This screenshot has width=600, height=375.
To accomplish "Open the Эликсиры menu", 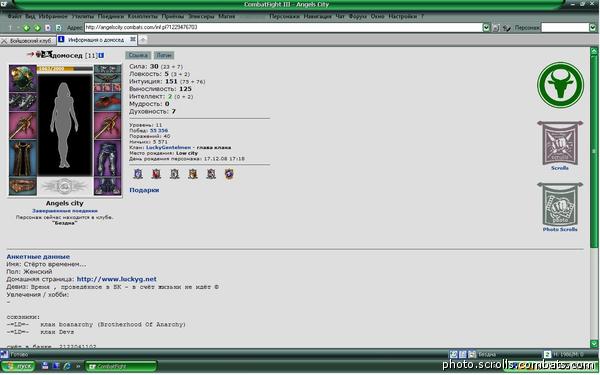I will 201,16.
